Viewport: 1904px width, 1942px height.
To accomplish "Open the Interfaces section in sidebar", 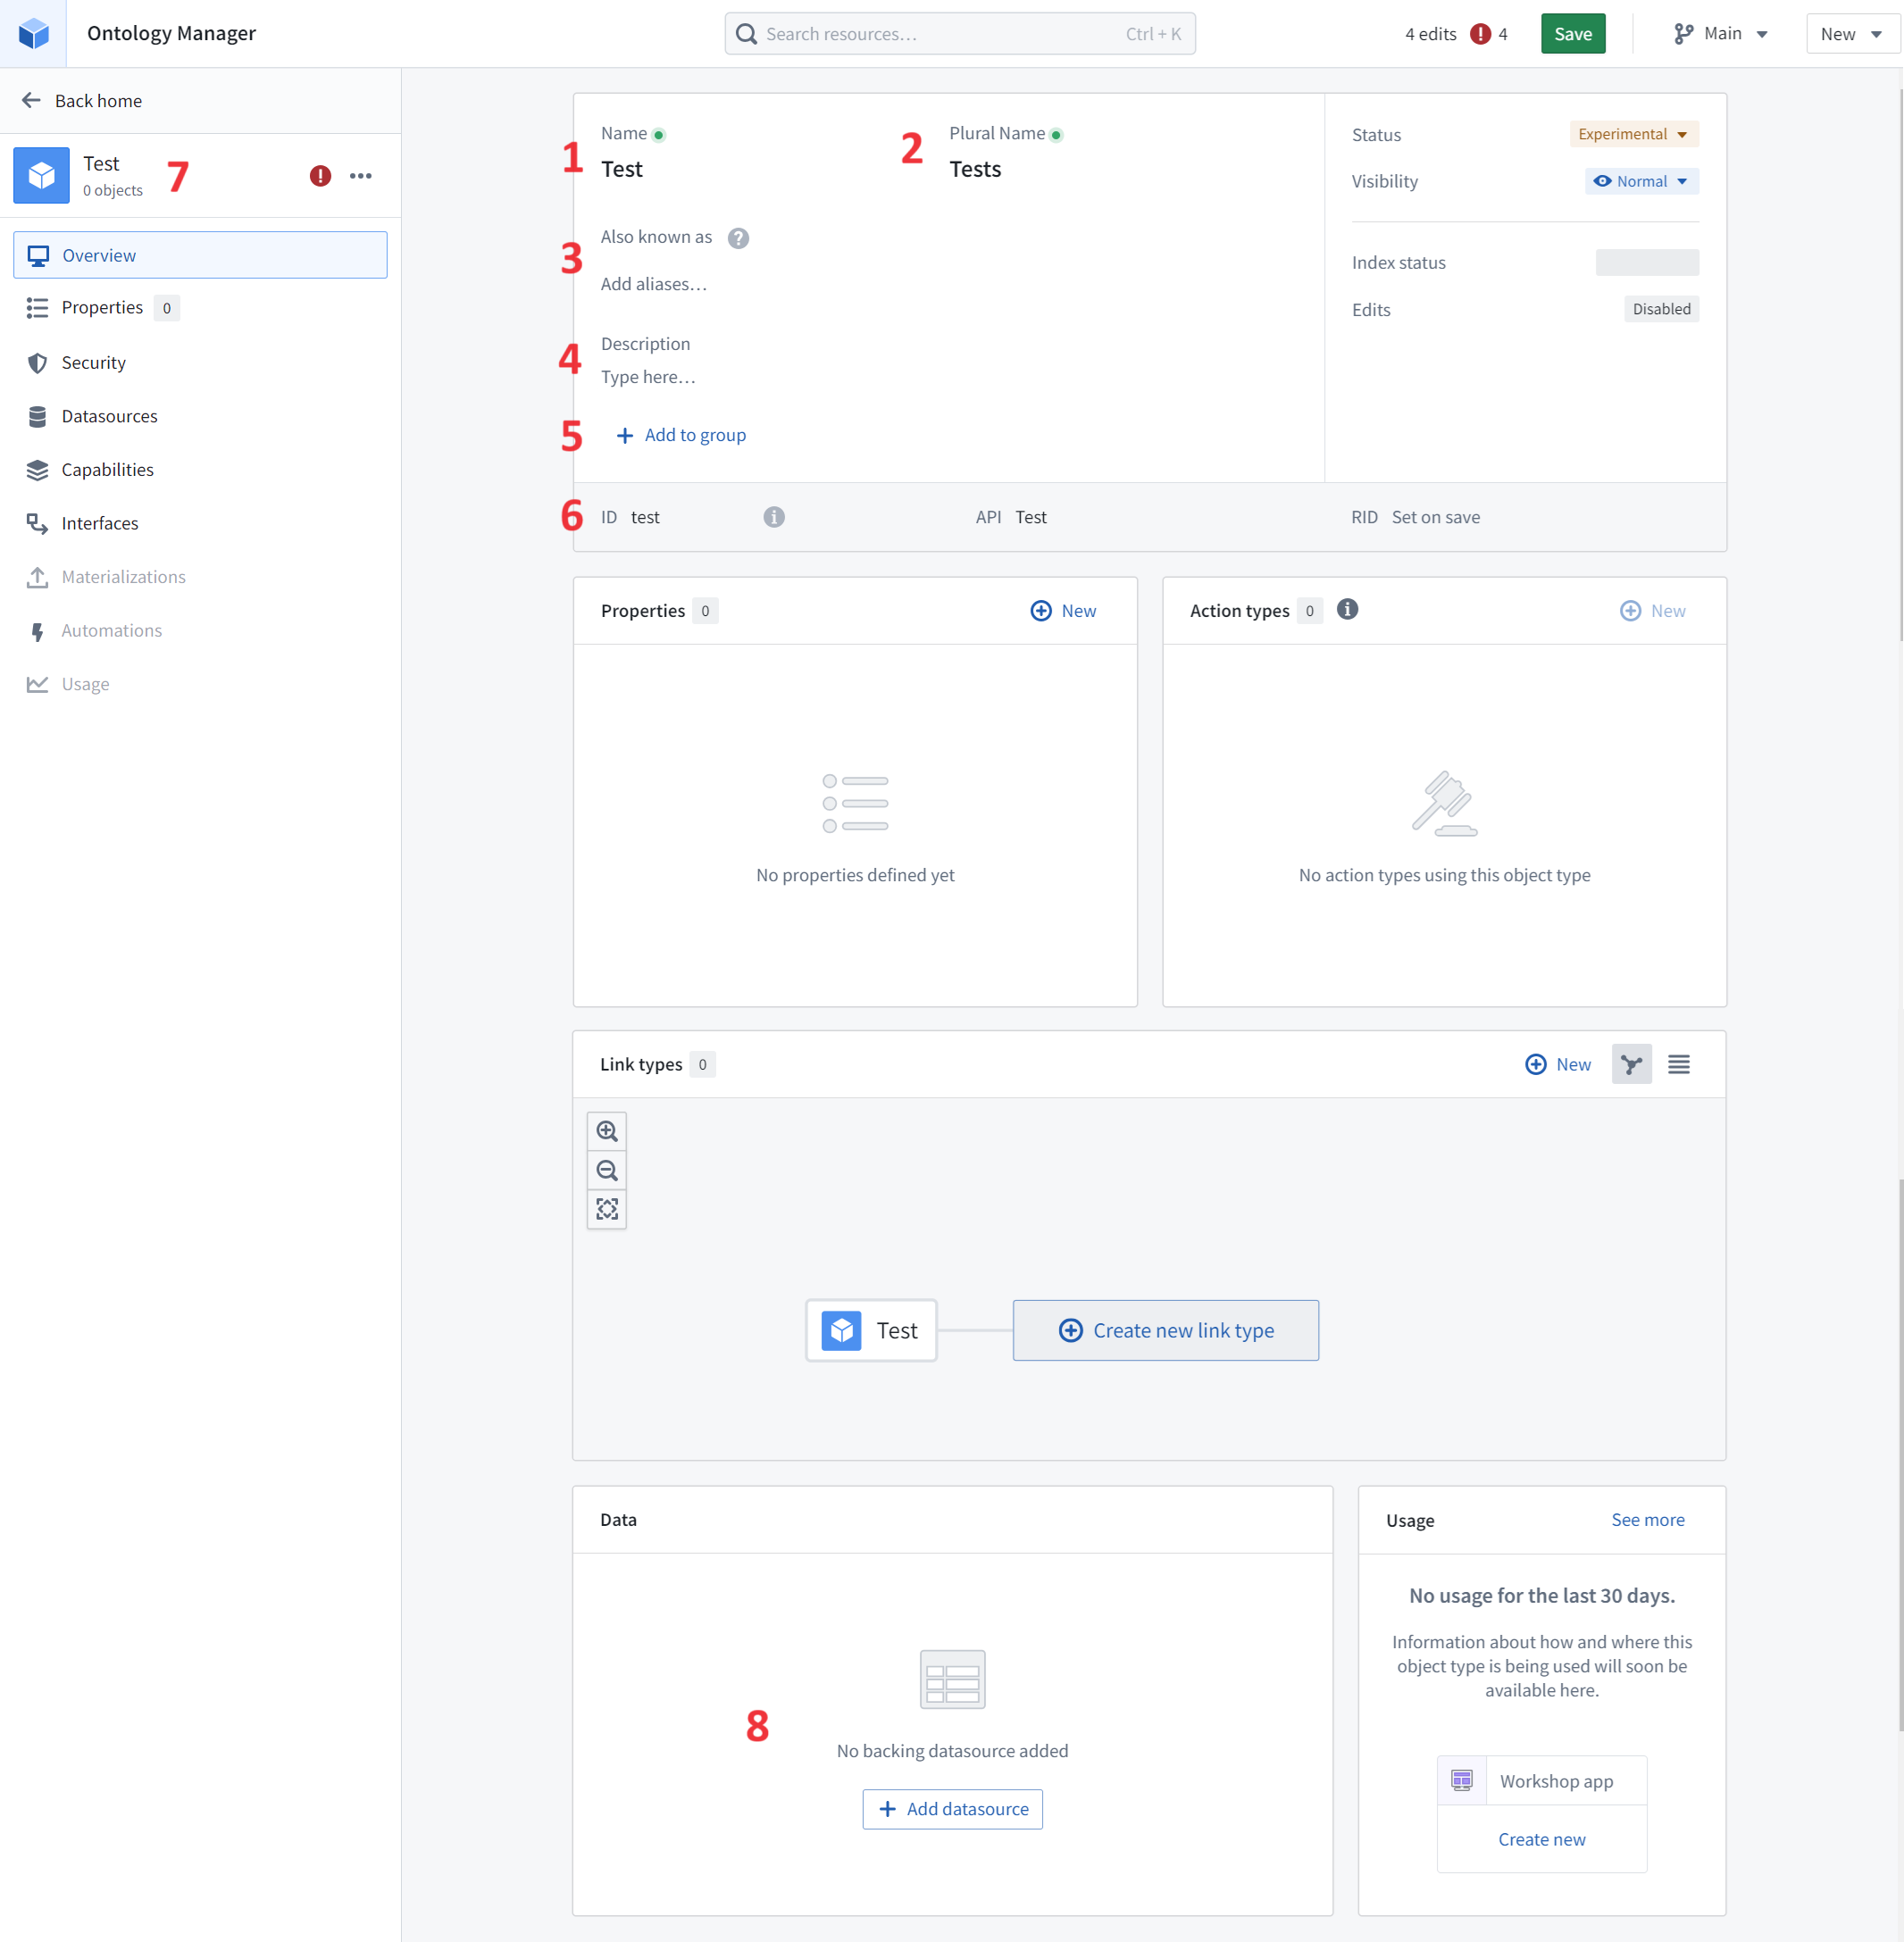I will 200,523.
